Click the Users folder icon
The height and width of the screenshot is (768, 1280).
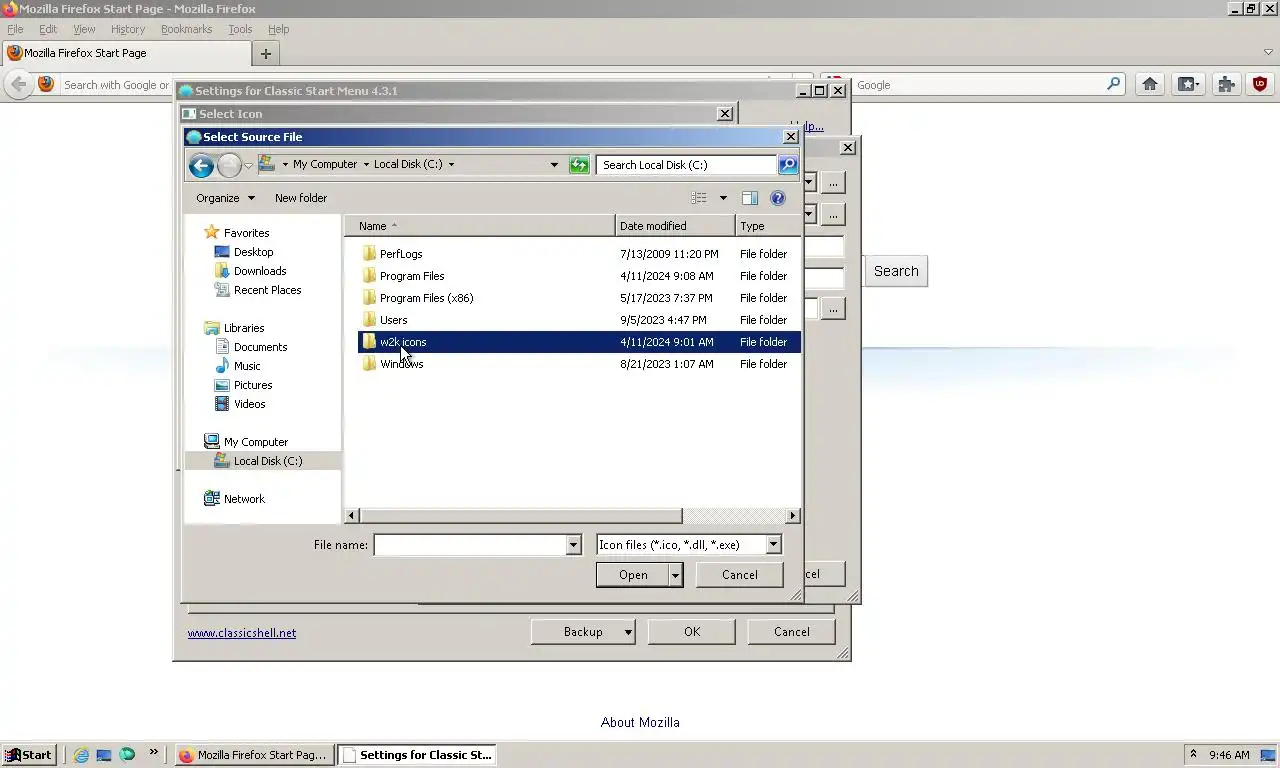[x=369, y=320]
